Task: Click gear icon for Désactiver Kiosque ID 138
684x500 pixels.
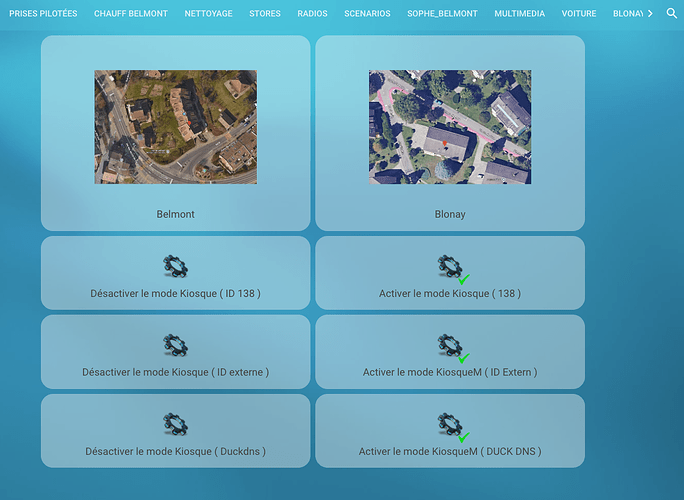Action: [175, 267]
